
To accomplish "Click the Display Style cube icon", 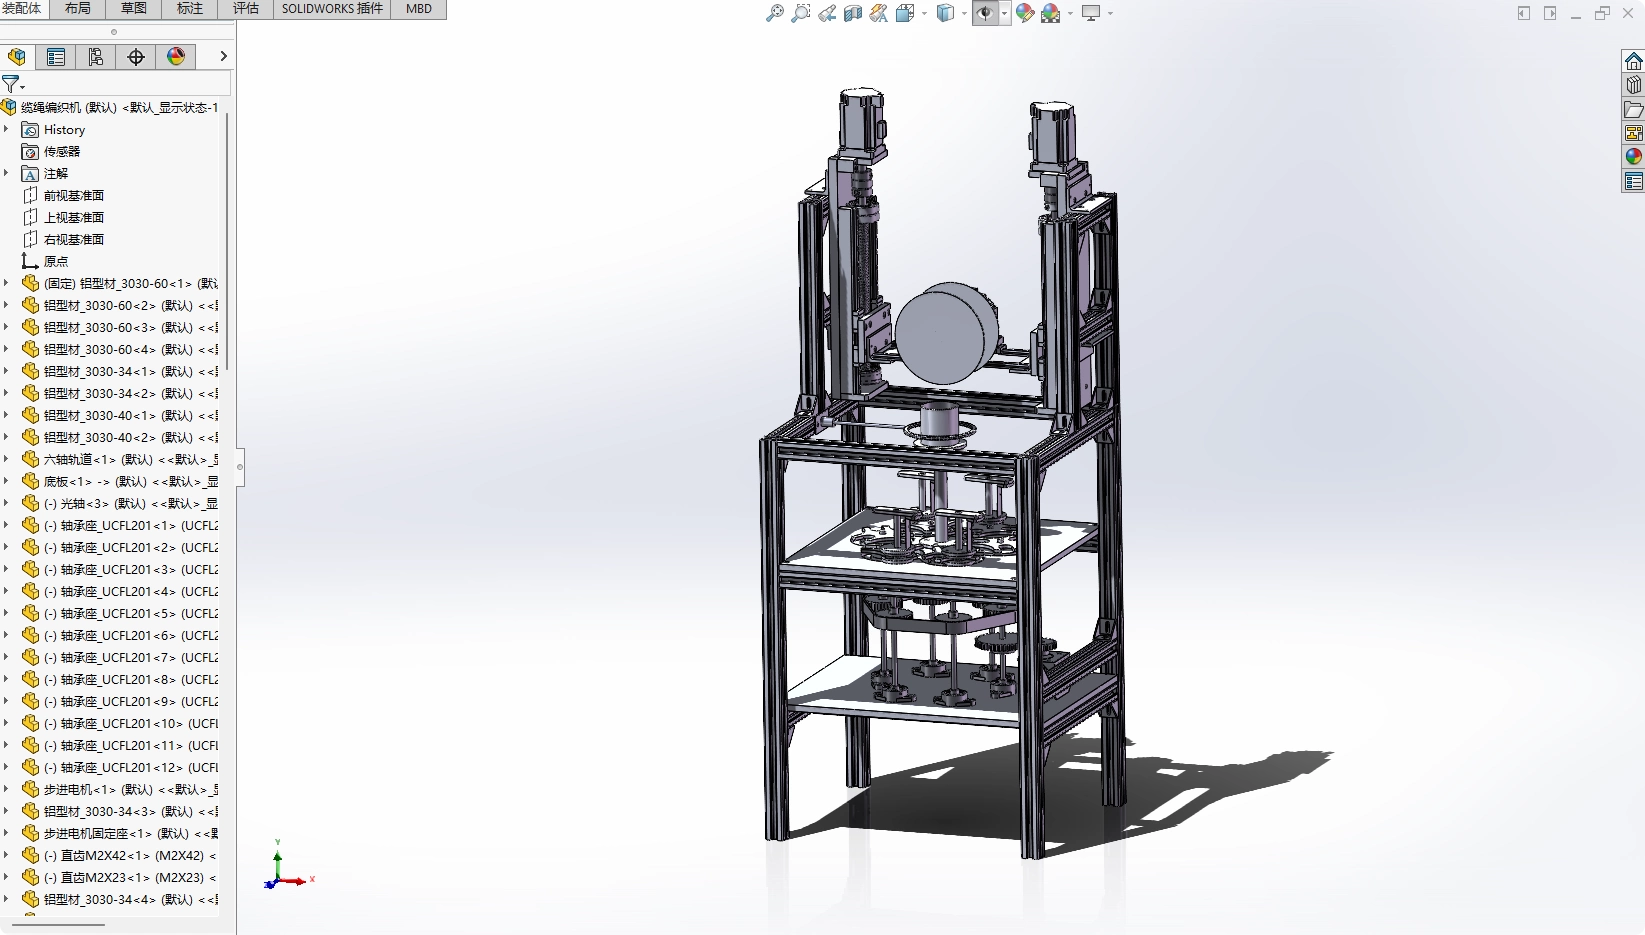I will point(945,13).
